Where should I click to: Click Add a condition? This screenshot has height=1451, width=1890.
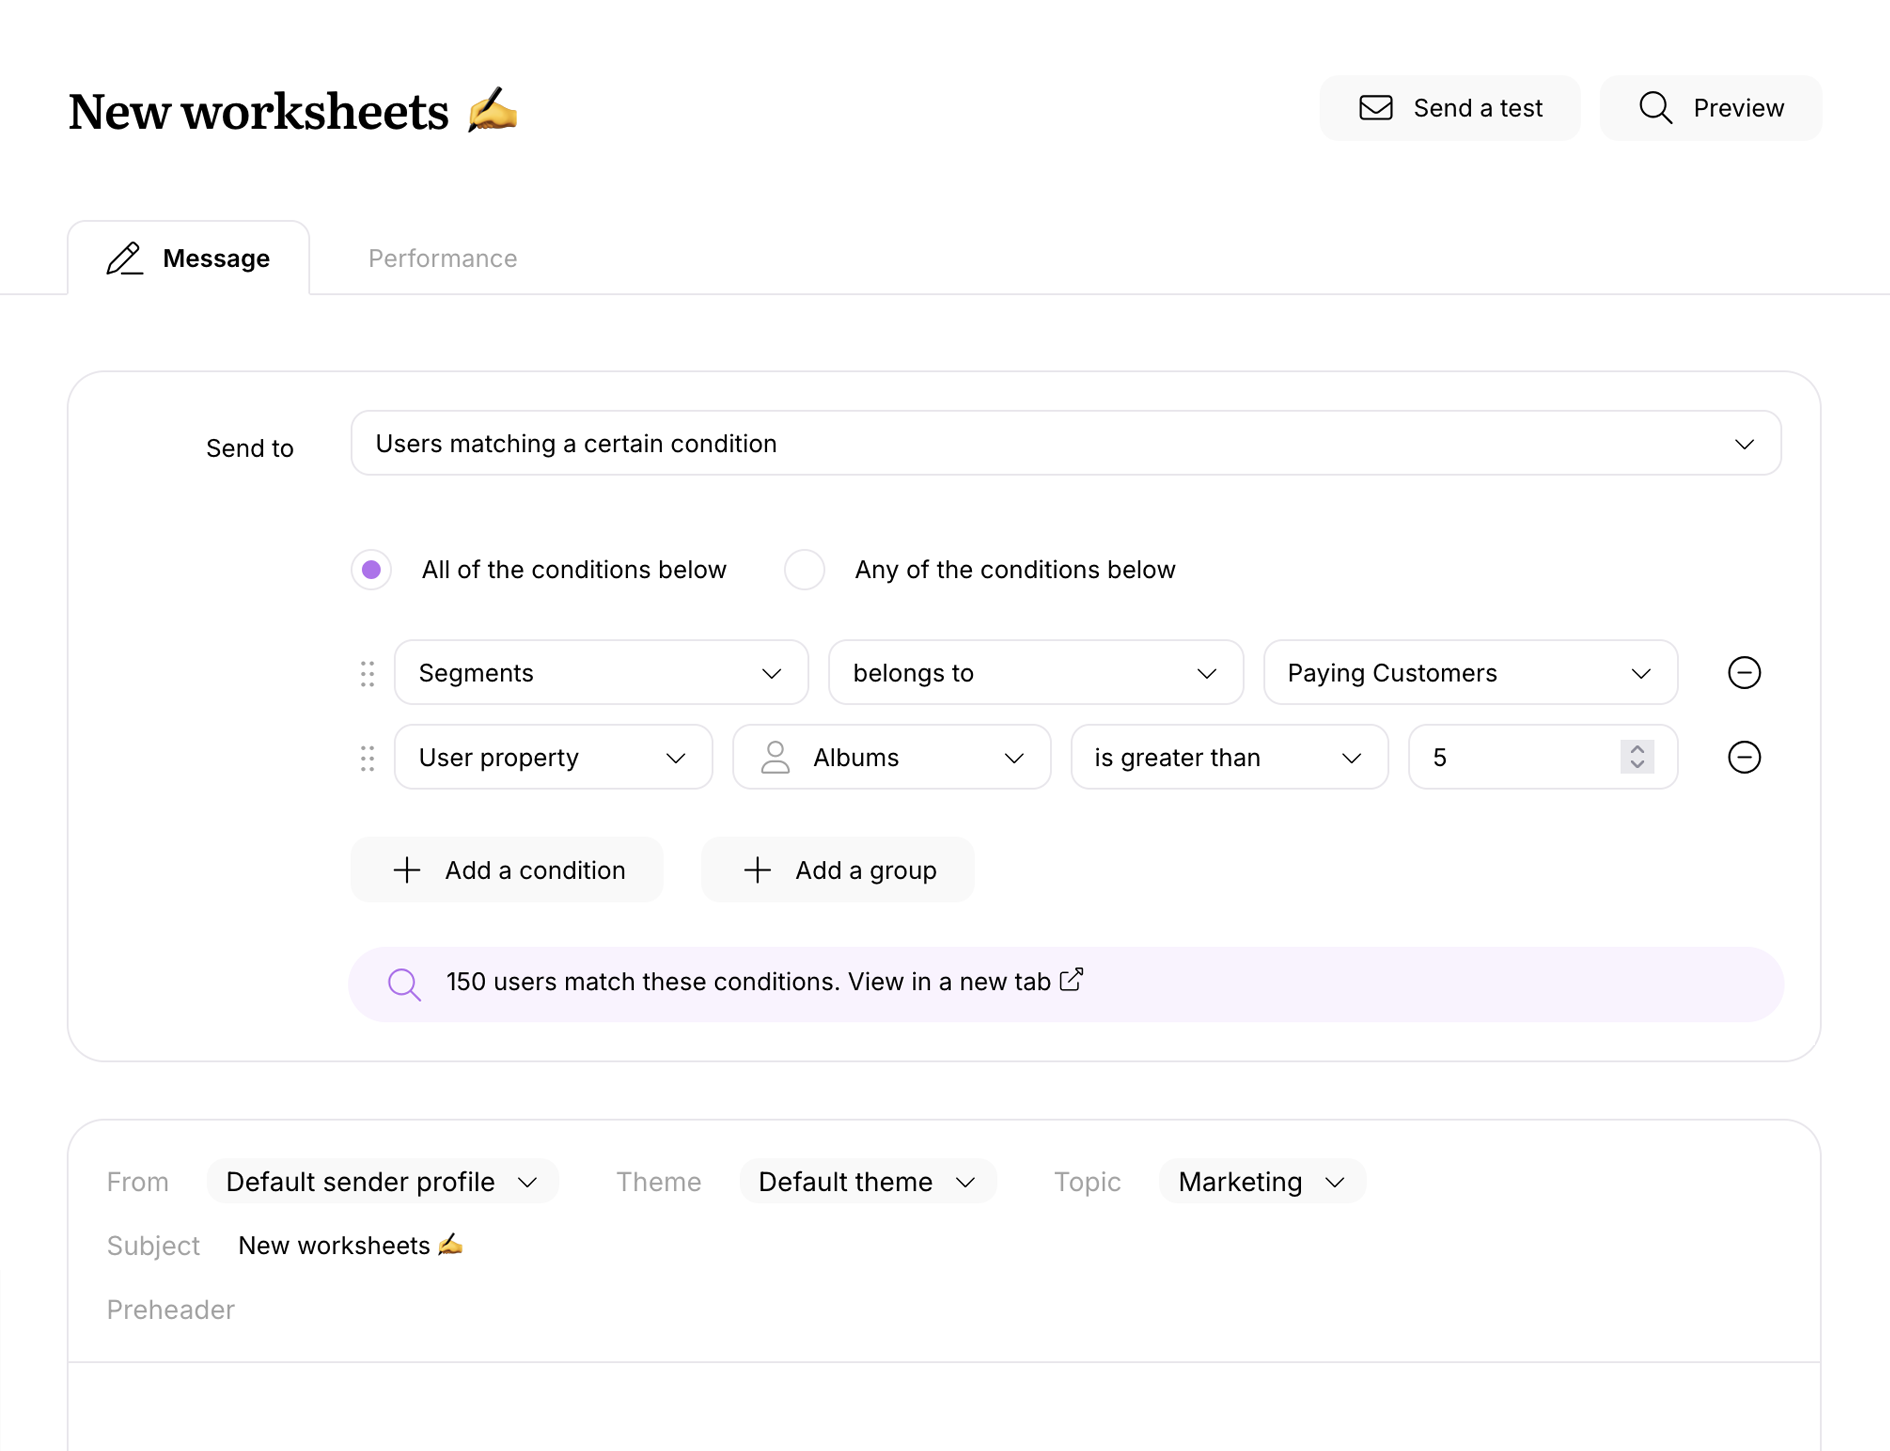click(x=506, y=869)
